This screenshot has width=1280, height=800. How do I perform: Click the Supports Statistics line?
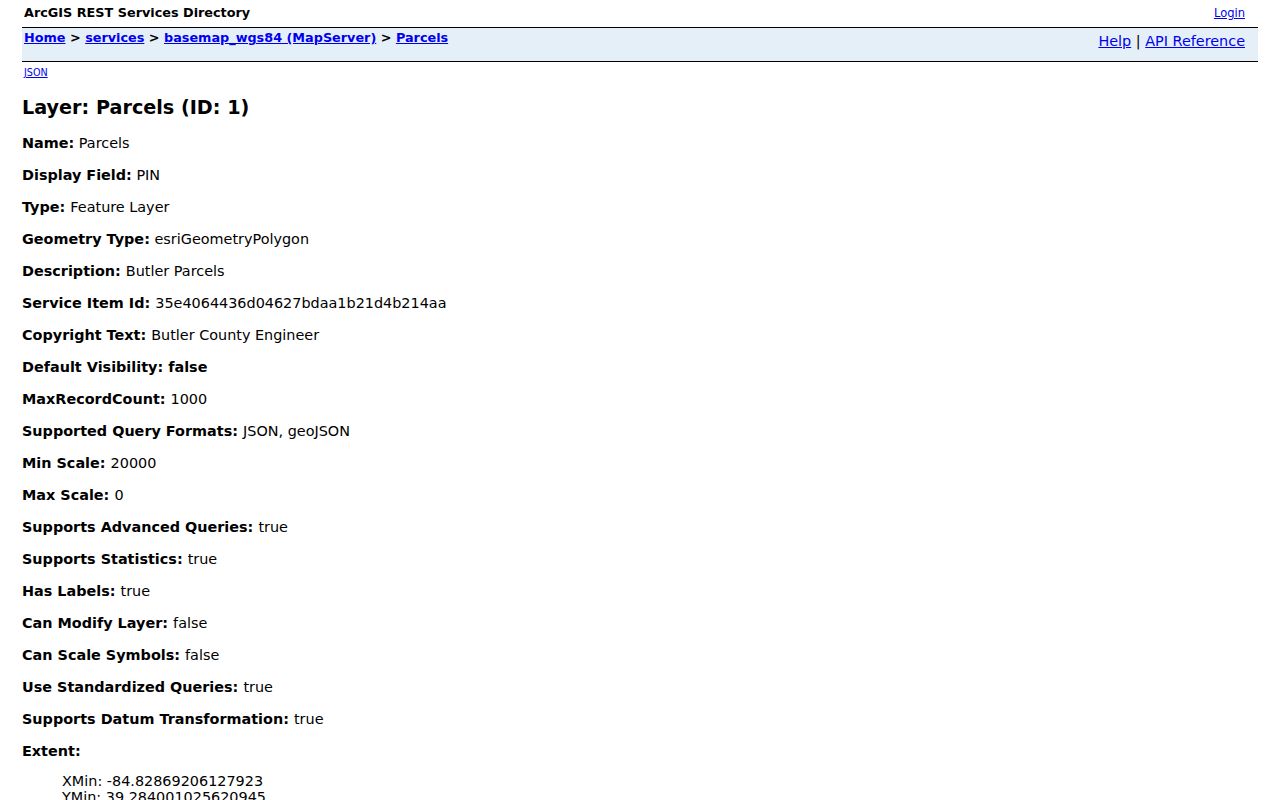click(x=119, y=559)
